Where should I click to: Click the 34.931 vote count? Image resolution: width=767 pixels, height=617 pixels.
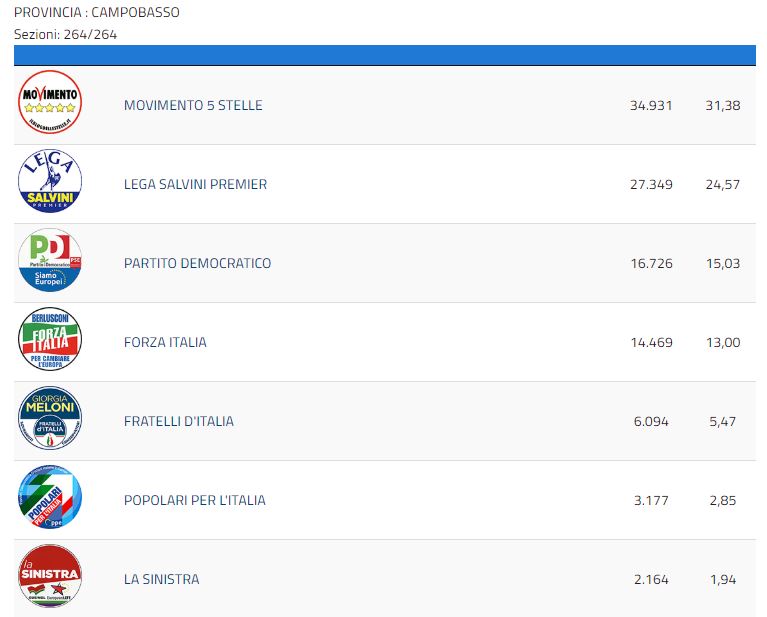(x=651, y=106)
